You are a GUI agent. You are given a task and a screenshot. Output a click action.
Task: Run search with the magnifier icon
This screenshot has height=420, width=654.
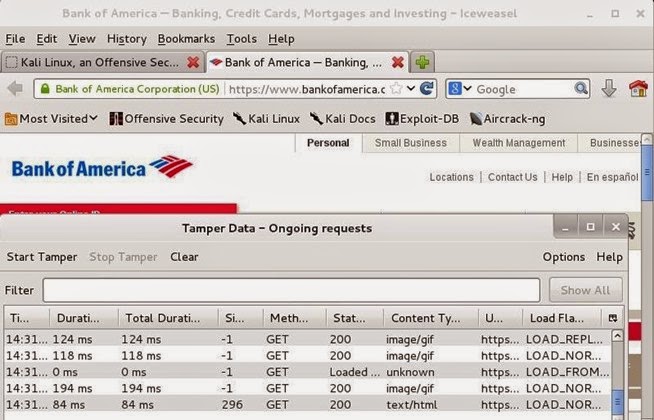tap(581, 88)
